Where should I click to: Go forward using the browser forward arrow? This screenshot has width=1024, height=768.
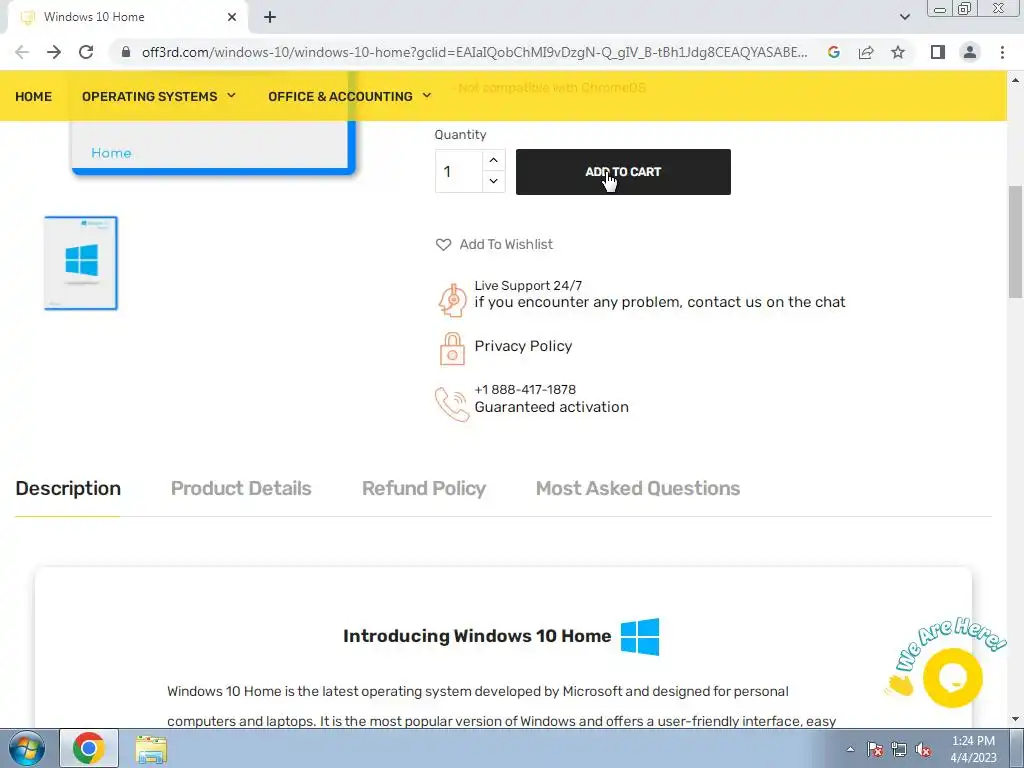(x=54, y=52)
